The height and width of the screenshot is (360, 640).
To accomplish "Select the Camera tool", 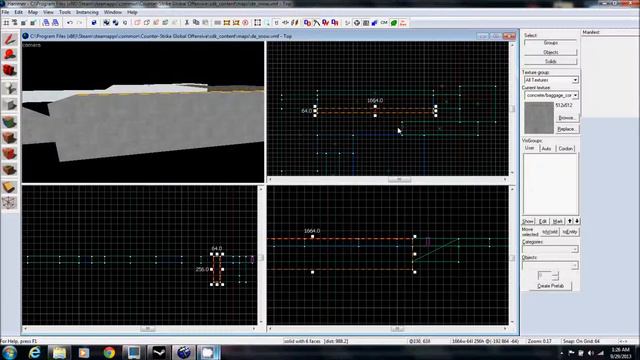I will 10,71.
